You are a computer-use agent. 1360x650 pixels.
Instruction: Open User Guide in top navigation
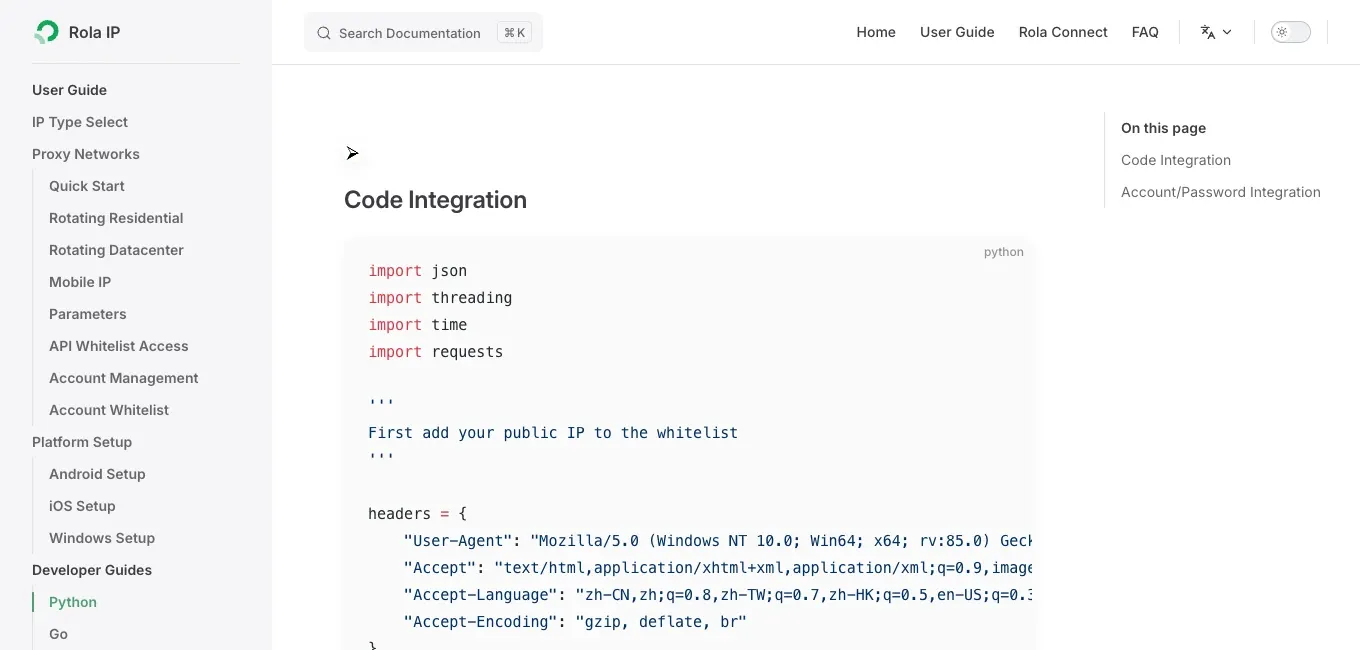(957, 32)
